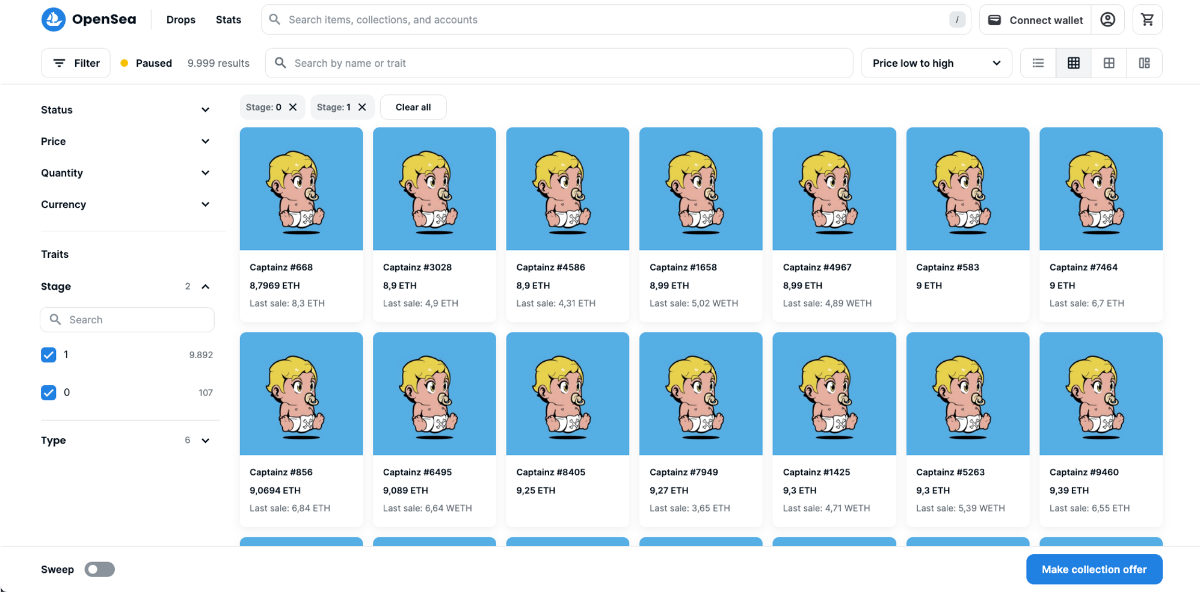Open Captainz #668 thumbnail

(x=301, y=188)
